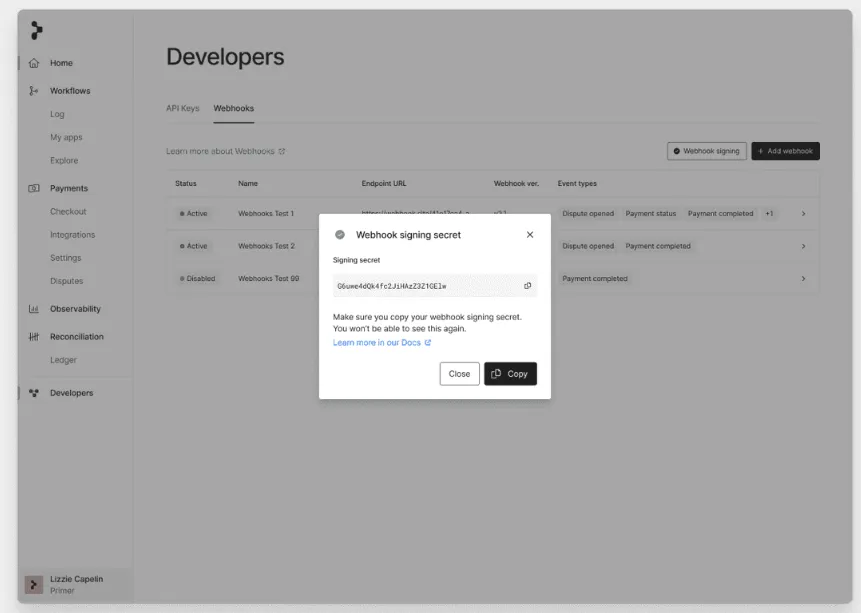Open My apps in the sidebar
This screenshot has height=613, width=861.
tap(66, 137)
